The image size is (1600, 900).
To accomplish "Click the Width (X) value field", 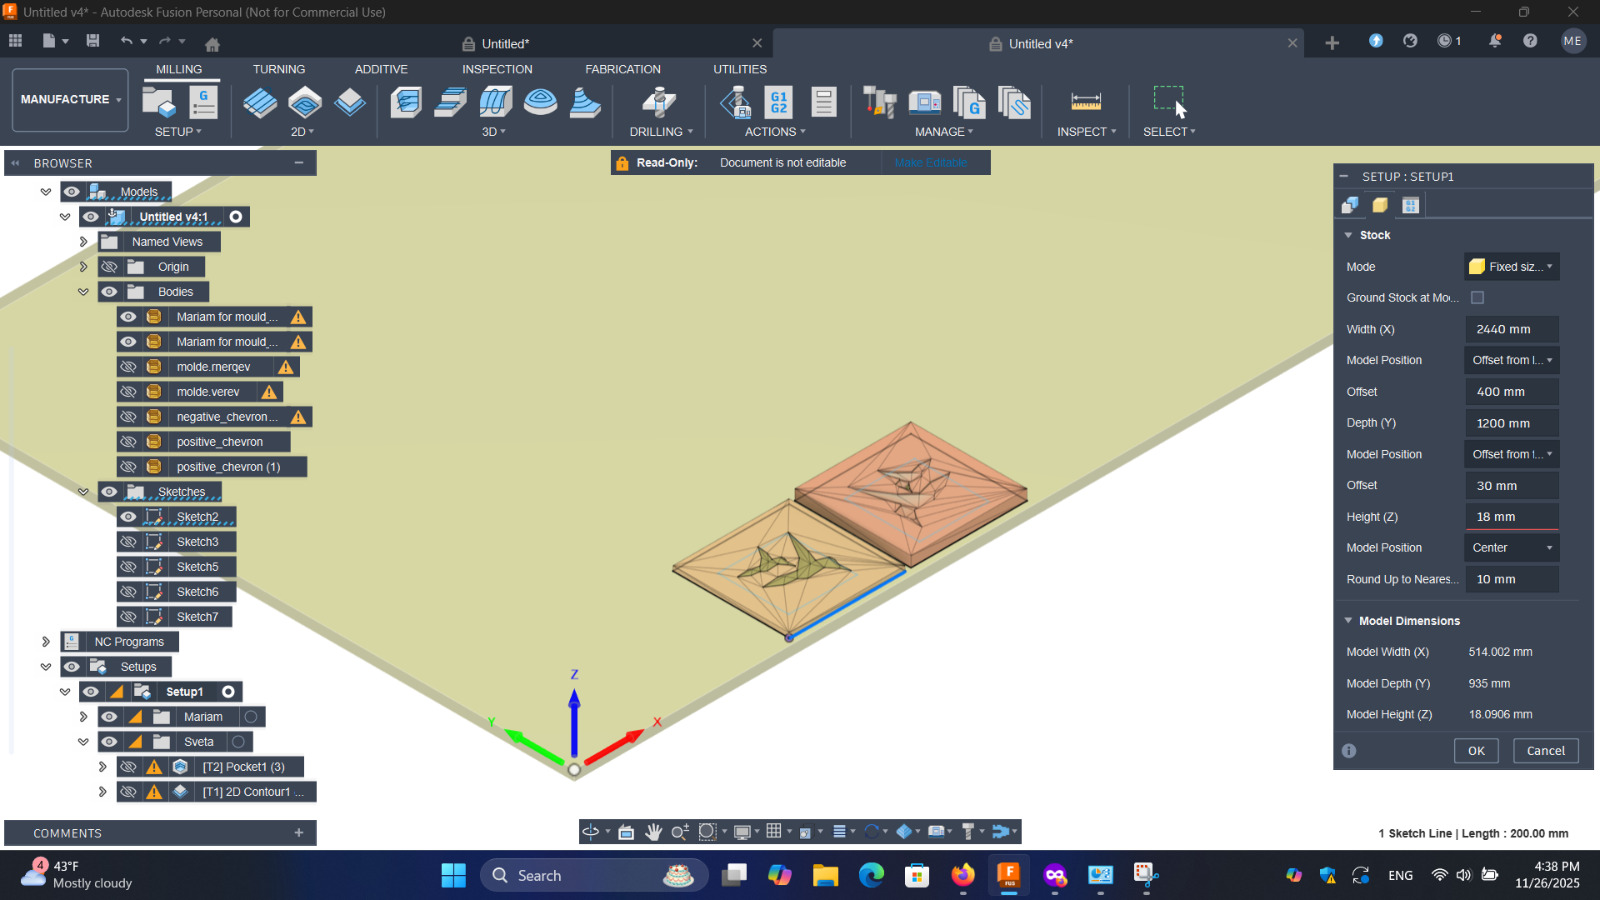I will point(1511,329).
